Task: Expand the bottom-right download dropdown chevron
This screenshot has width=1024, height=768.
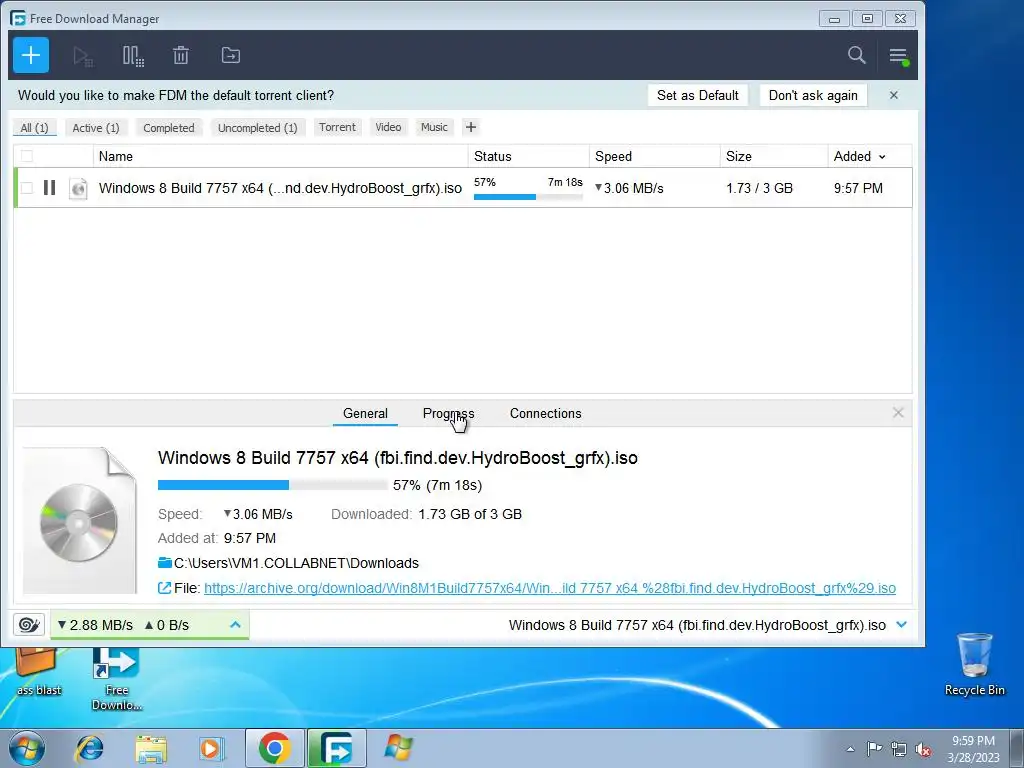Action: pos(902,625)
